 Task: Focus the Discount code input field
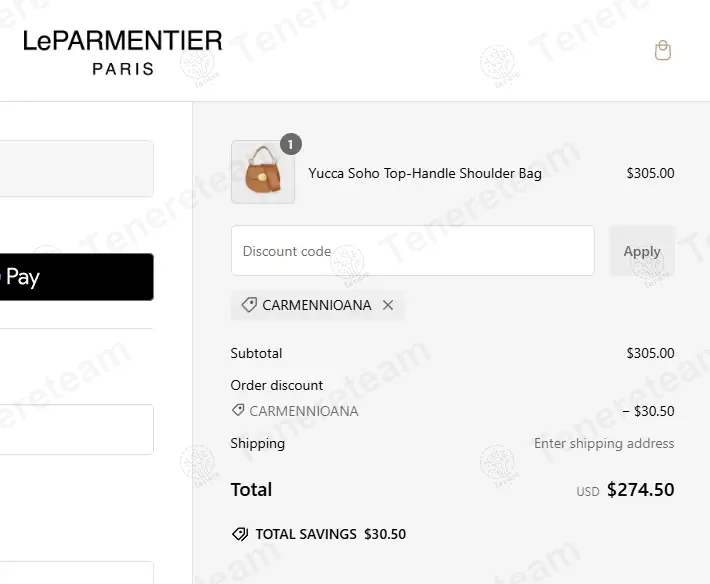412,251
